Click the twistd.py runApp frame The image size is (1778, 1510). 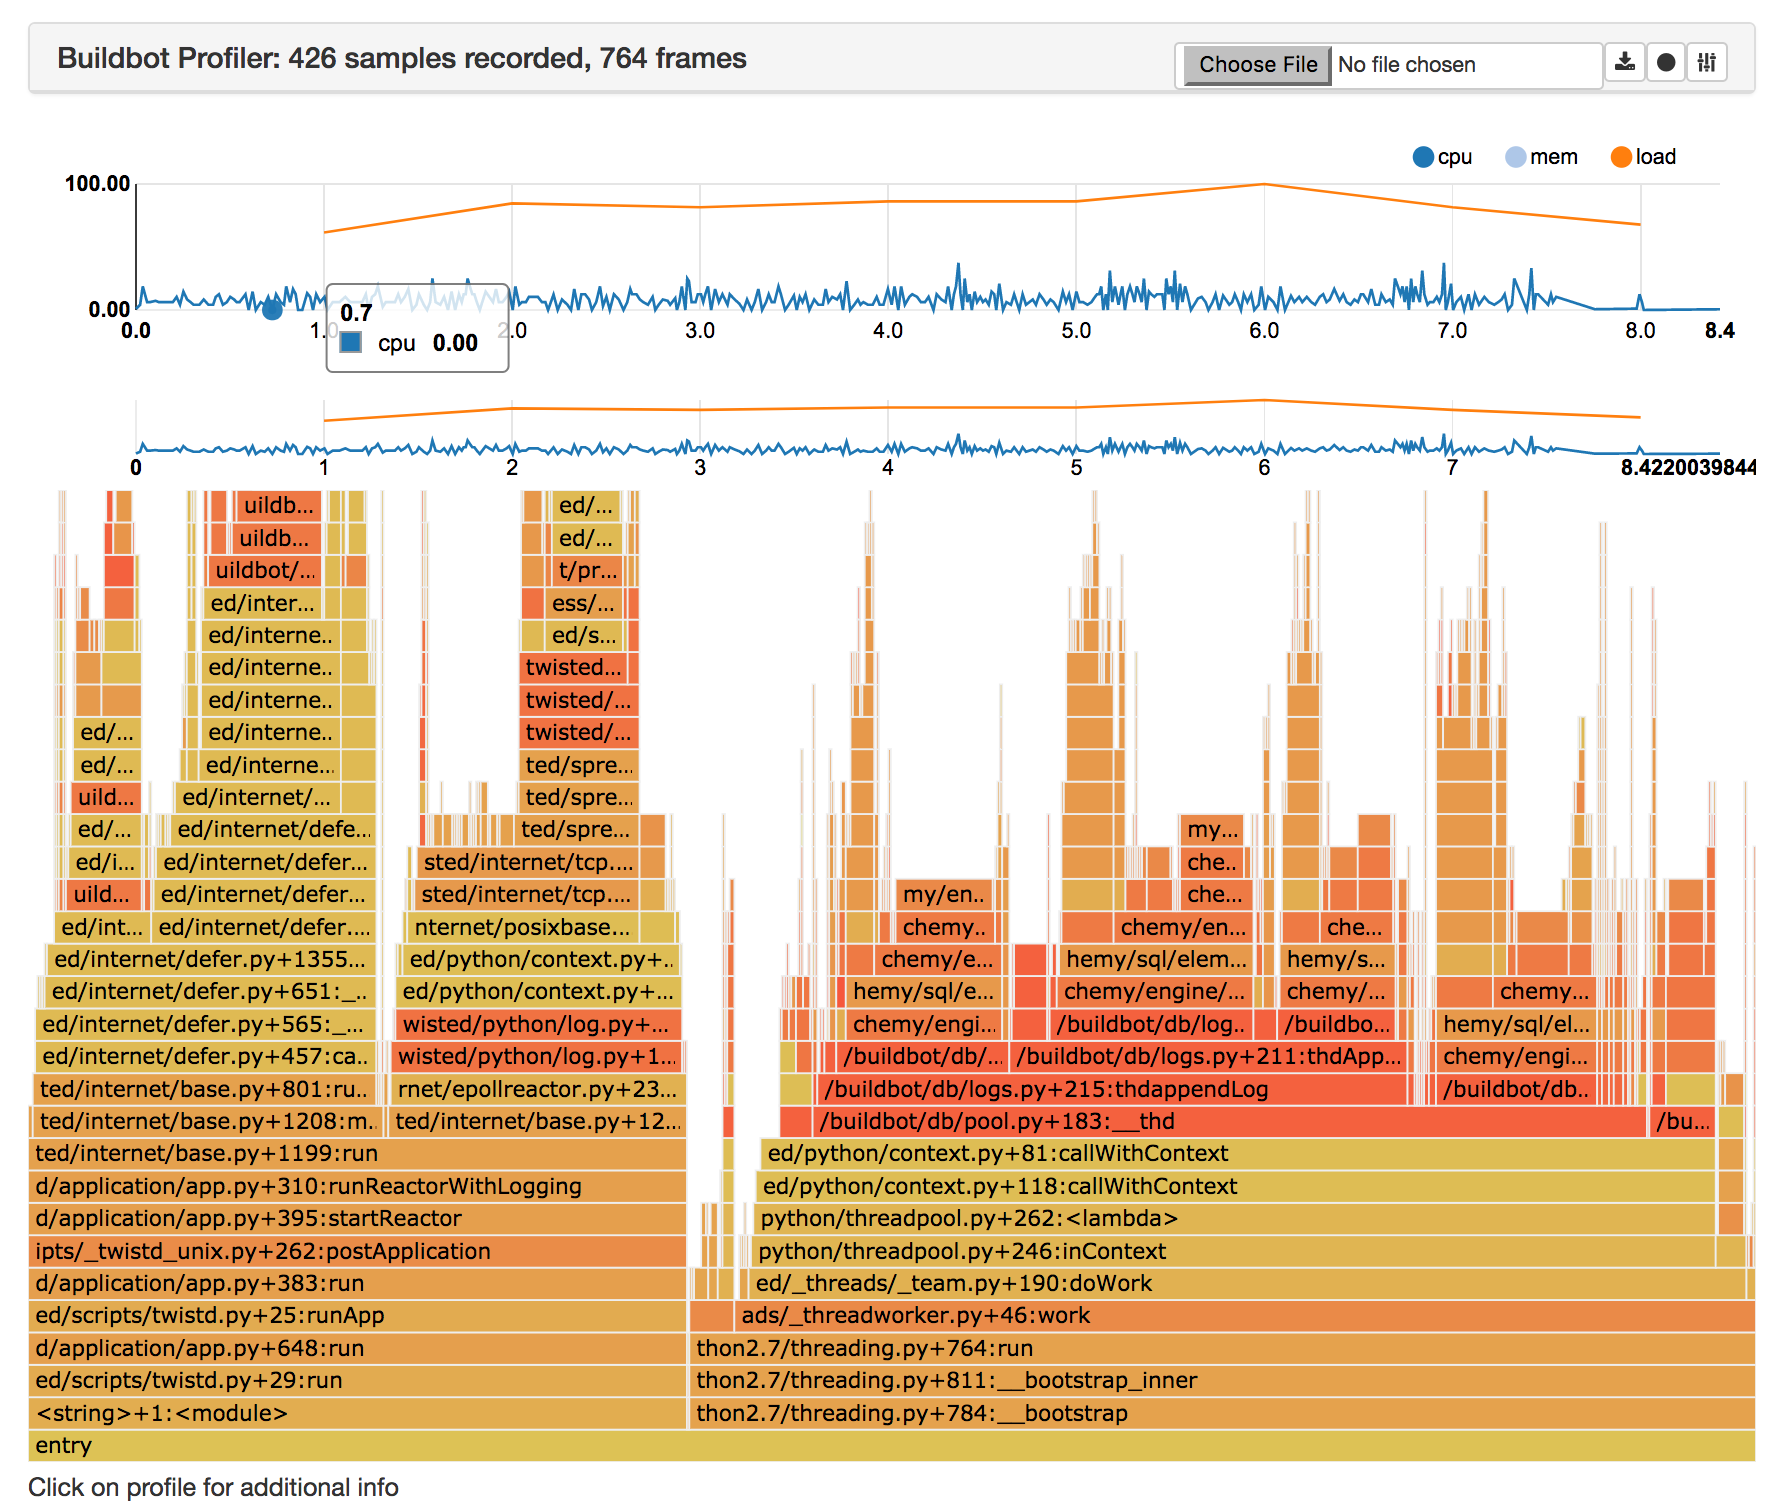tap(350, 1315)
